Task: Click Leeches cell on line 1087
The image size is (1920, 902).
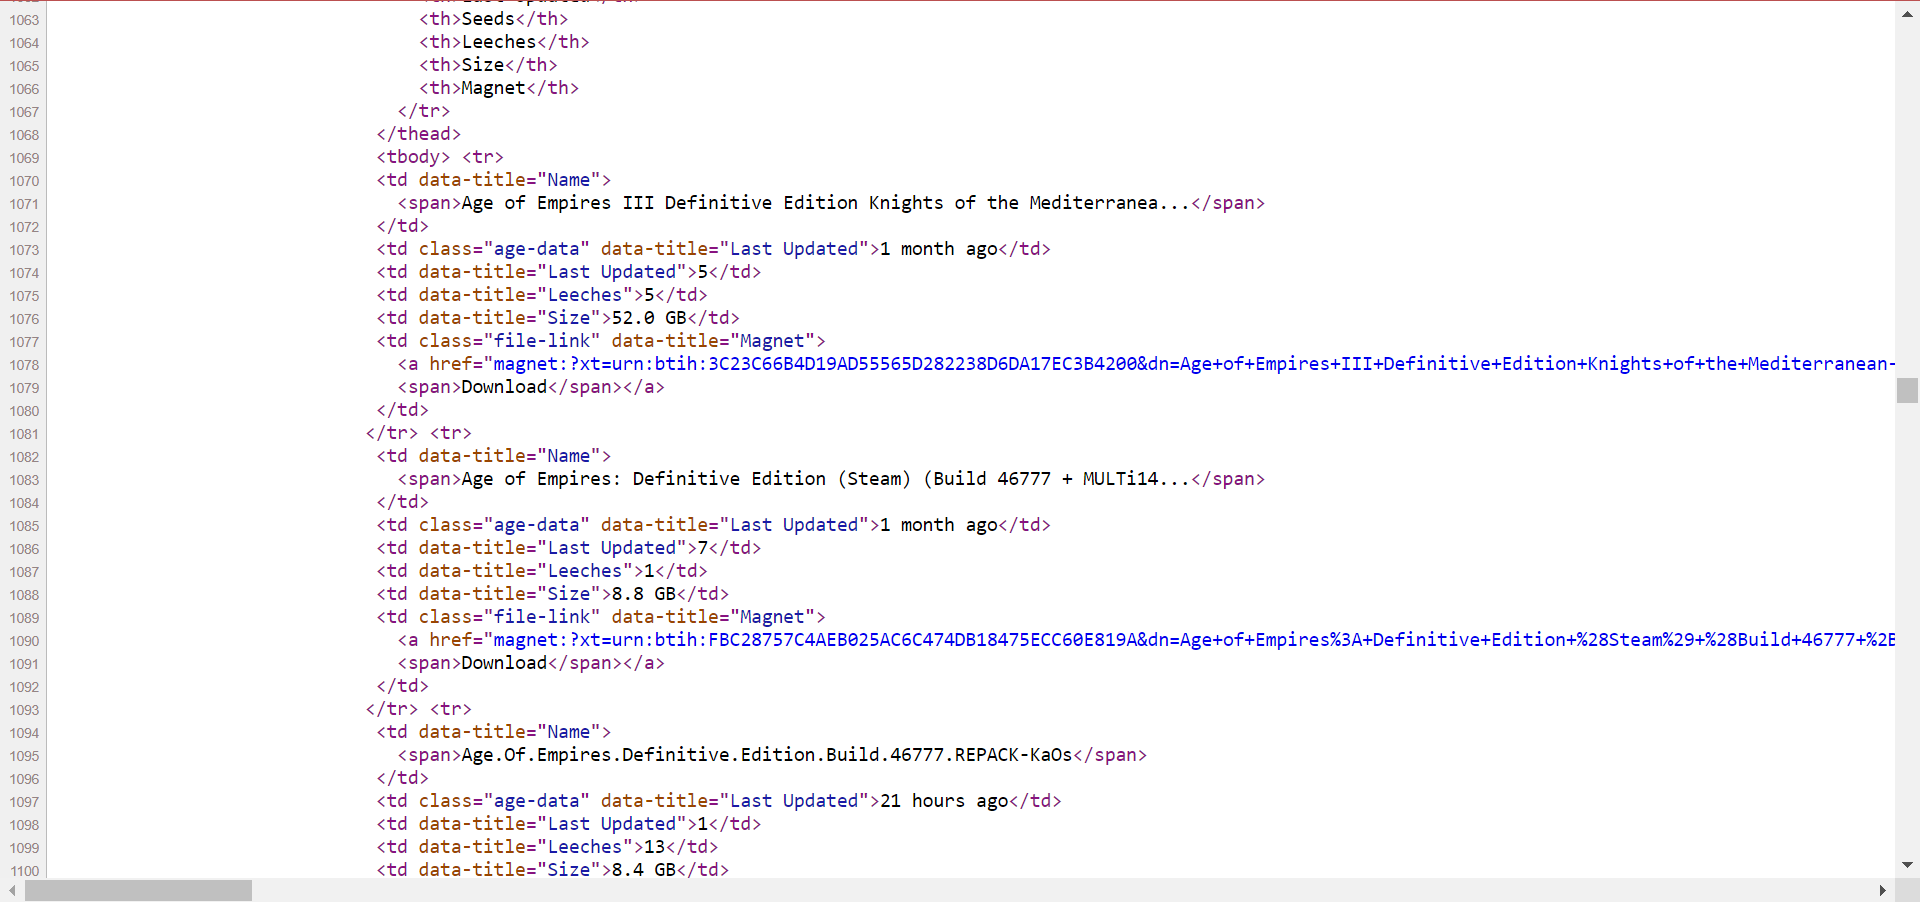Action: [x=542, y=571]
